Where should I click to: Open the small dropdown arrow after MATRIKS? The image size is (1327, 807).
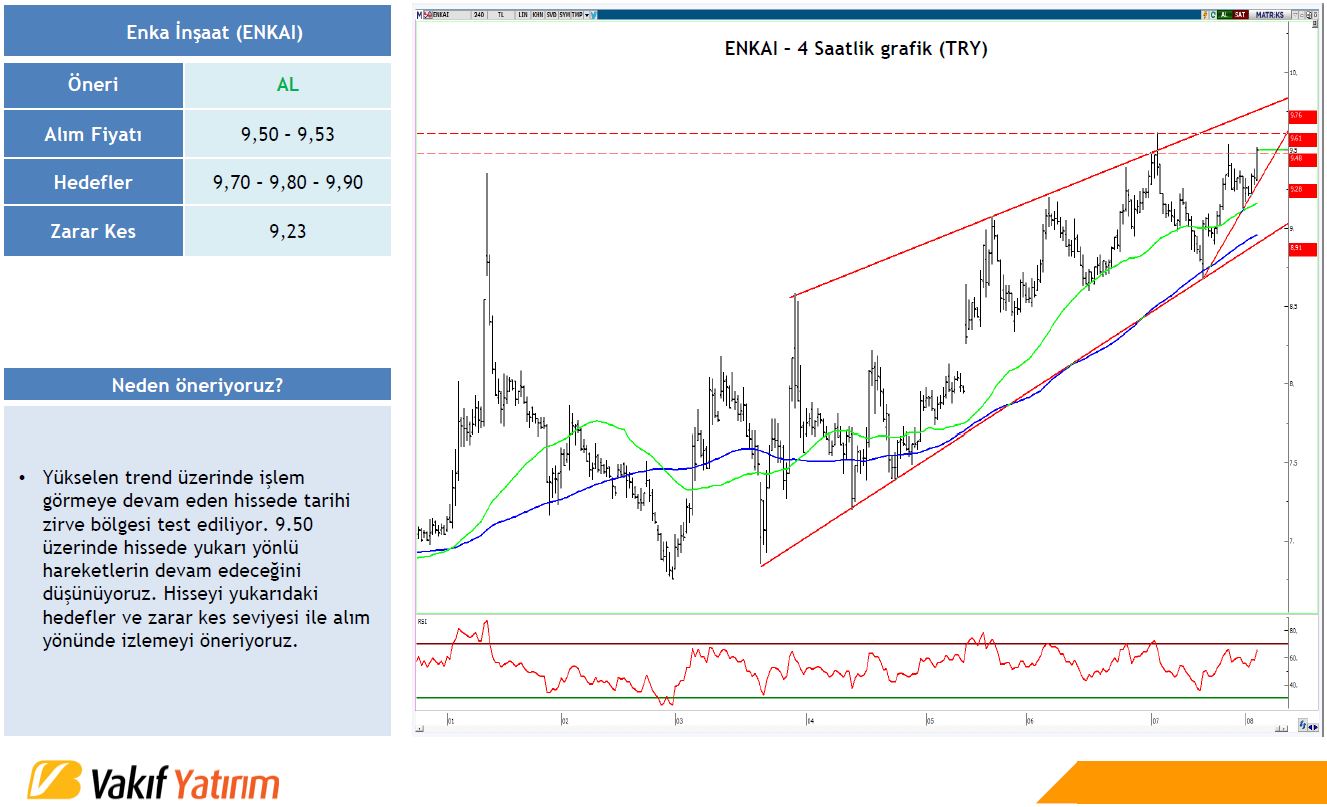coord(1295,15)
